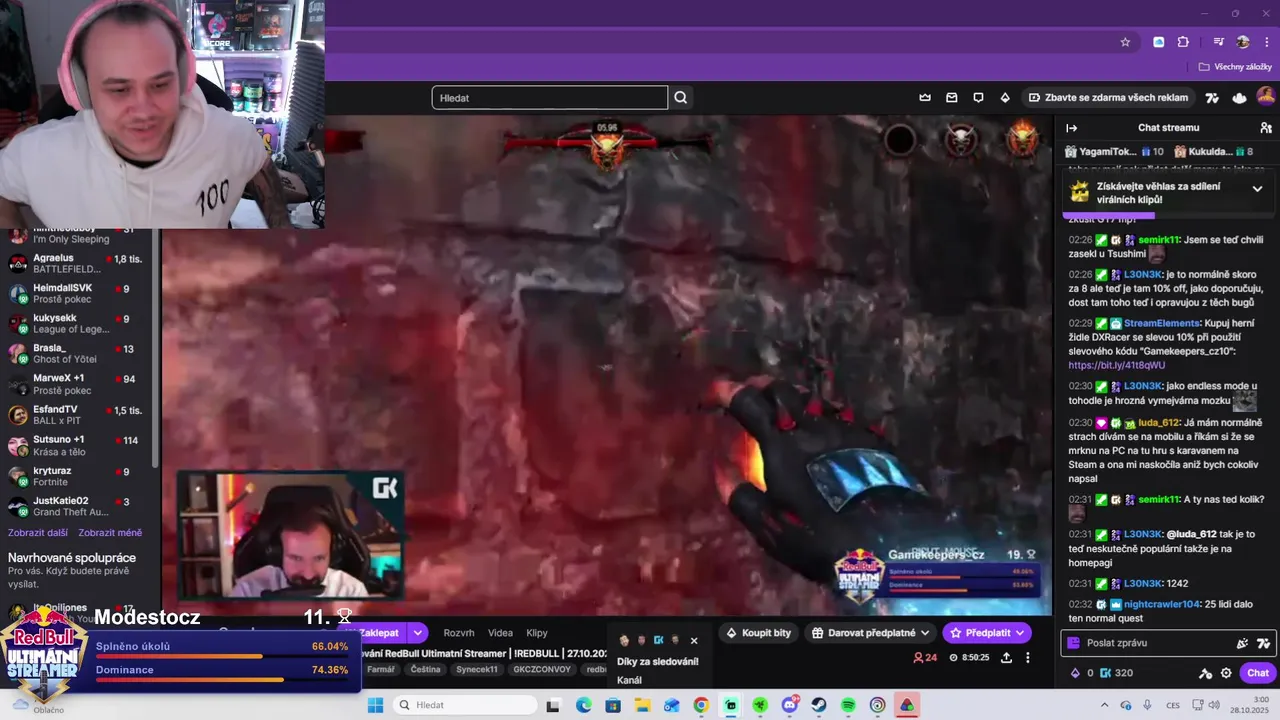Viewport: 1280px width, 720px height.
Task: Open Steam from the taskbar
Action: (x=819, y=705)
